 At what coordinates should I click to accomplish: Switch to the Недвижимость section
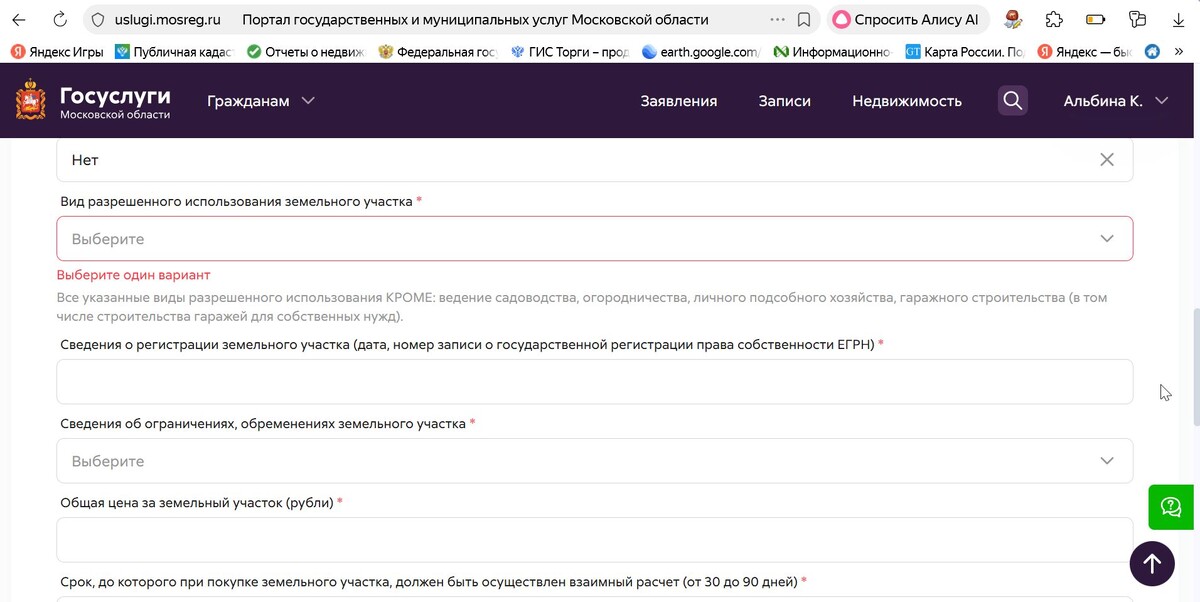[907, 100]
